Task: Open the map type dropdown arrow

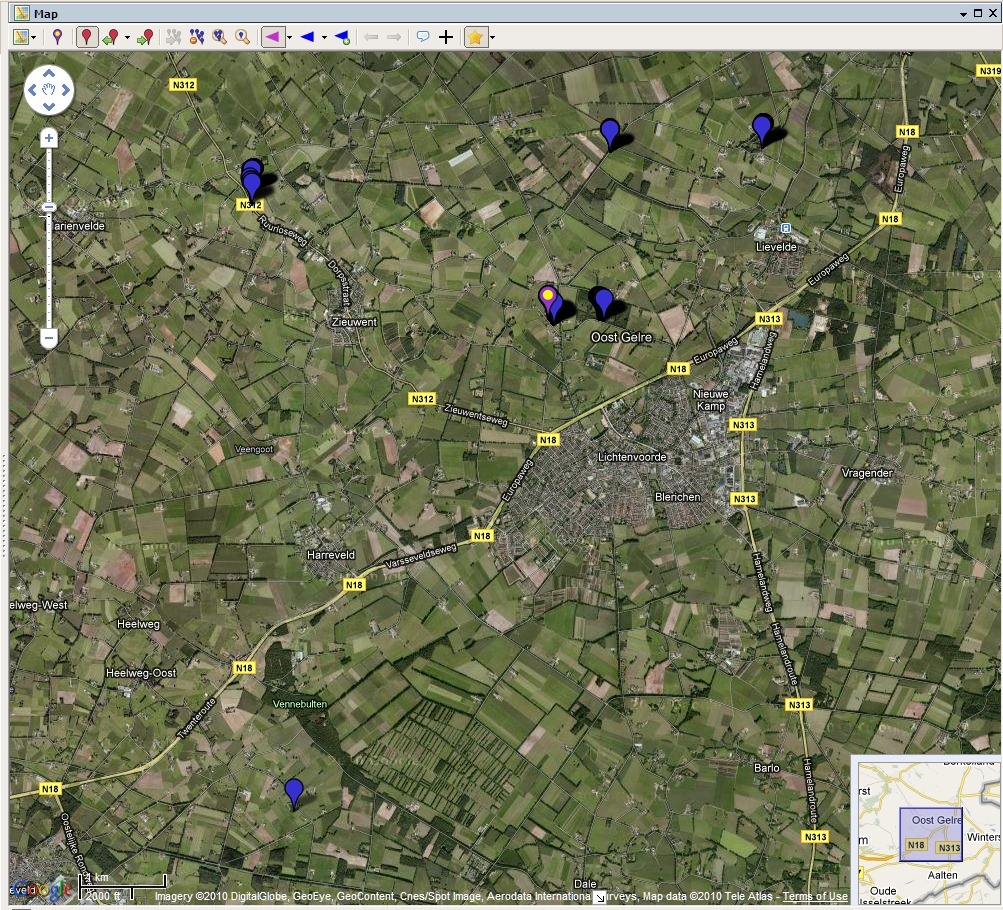Action: (34, 37)
